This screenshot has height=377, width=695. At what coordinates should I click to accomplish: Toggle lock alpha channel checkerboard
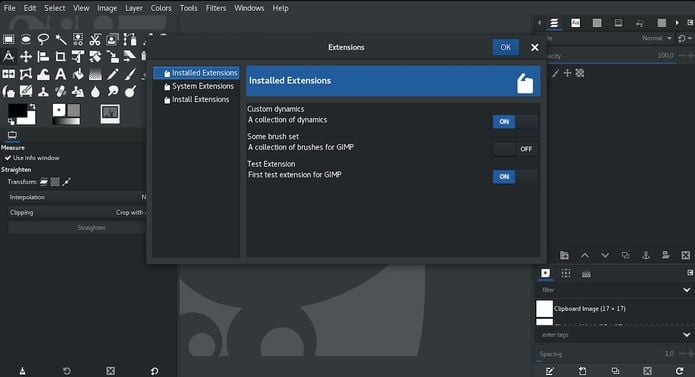coord(580,73)
